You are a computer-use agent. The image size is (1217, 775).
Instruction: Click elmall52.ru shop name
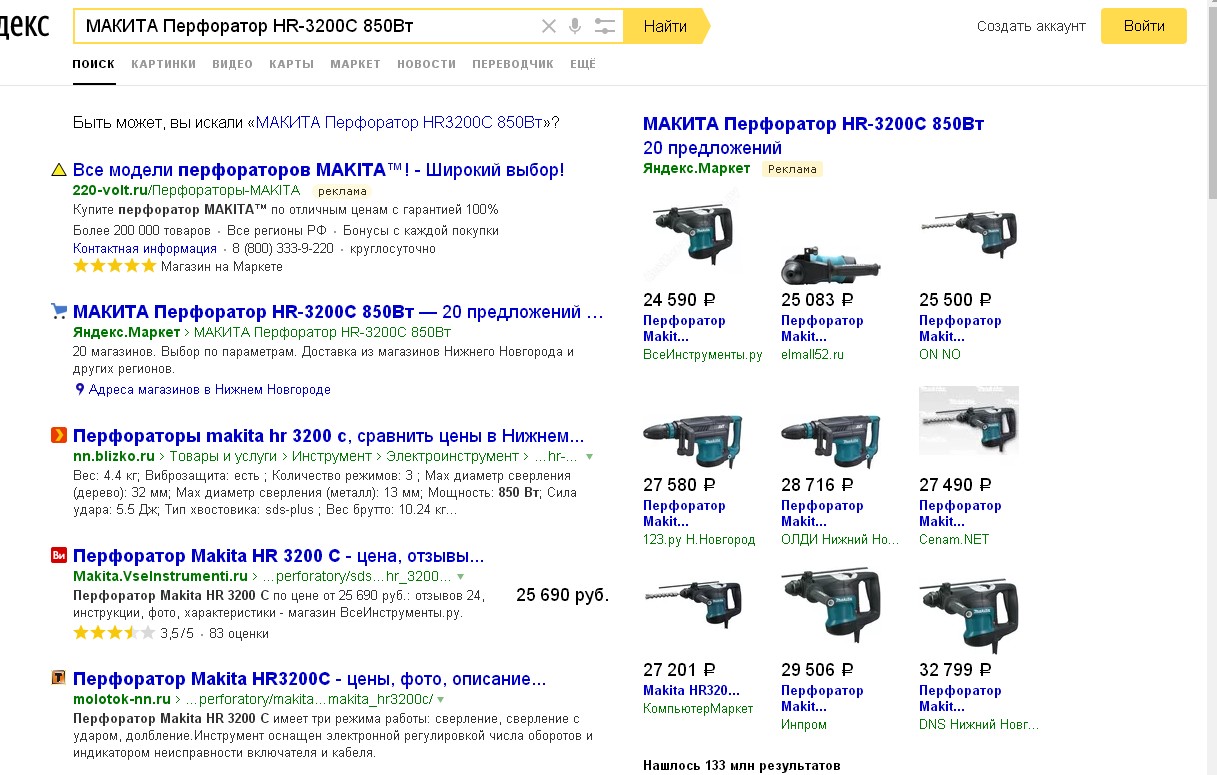[812, 354]
